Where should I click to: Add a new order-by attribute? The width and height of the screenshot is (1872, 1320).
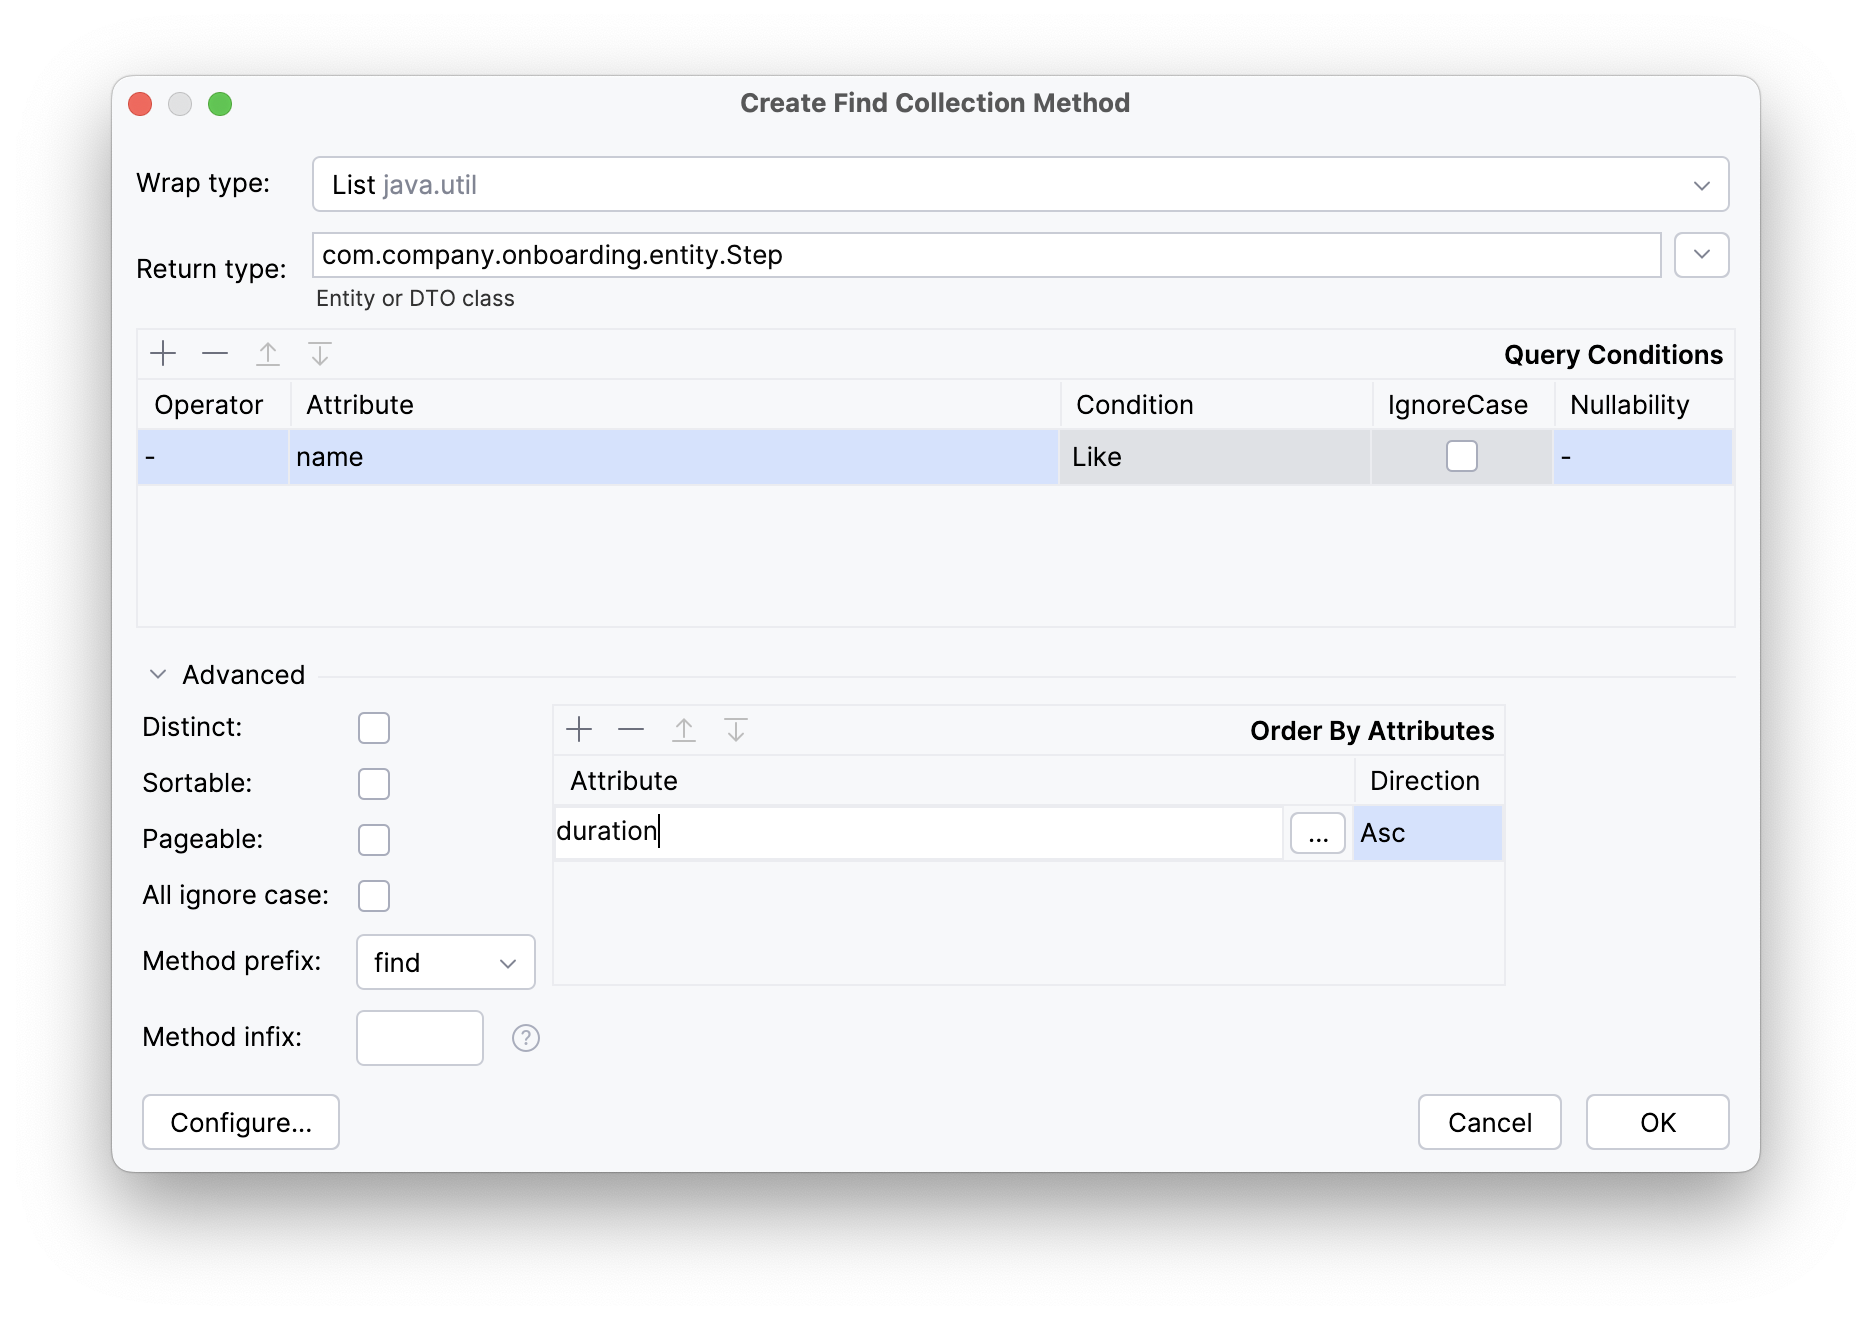tap(578, 729)
